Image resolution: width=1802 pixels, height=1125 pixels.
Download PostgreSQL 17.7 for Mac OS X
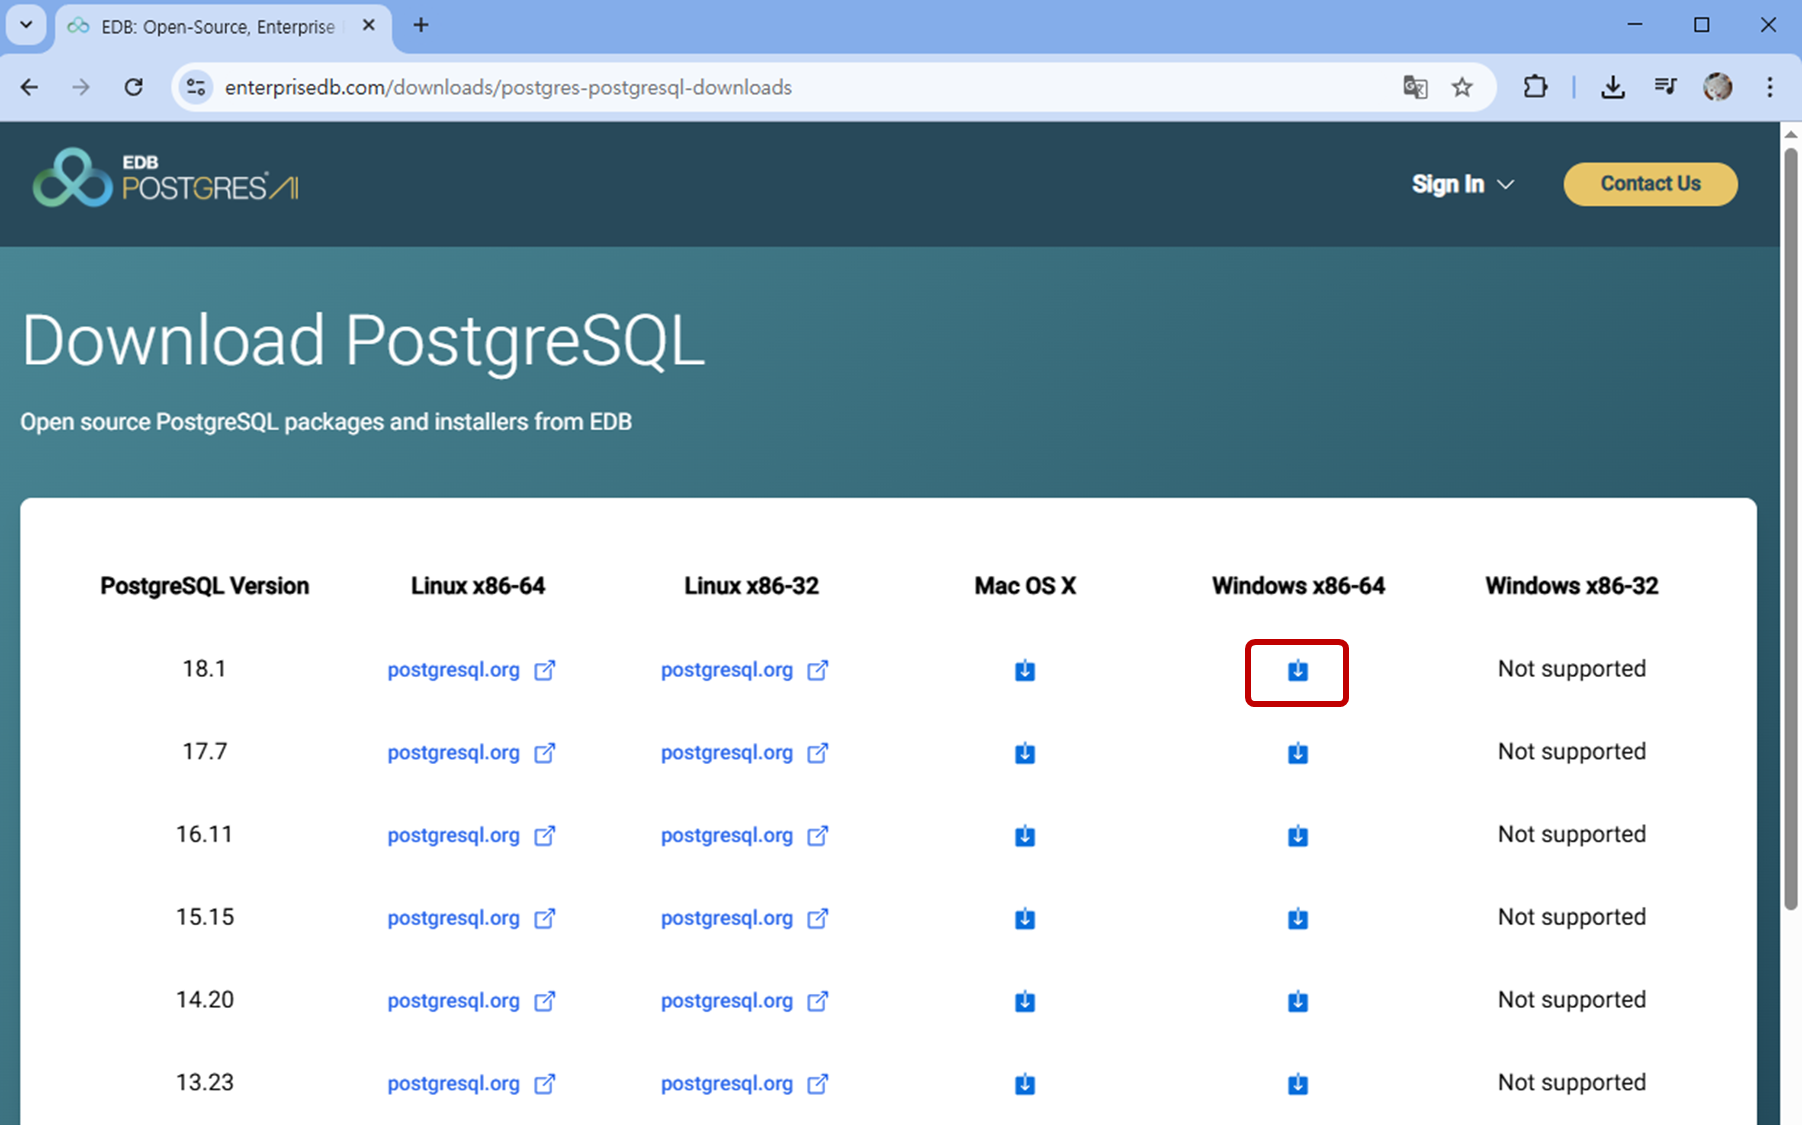1024,753
